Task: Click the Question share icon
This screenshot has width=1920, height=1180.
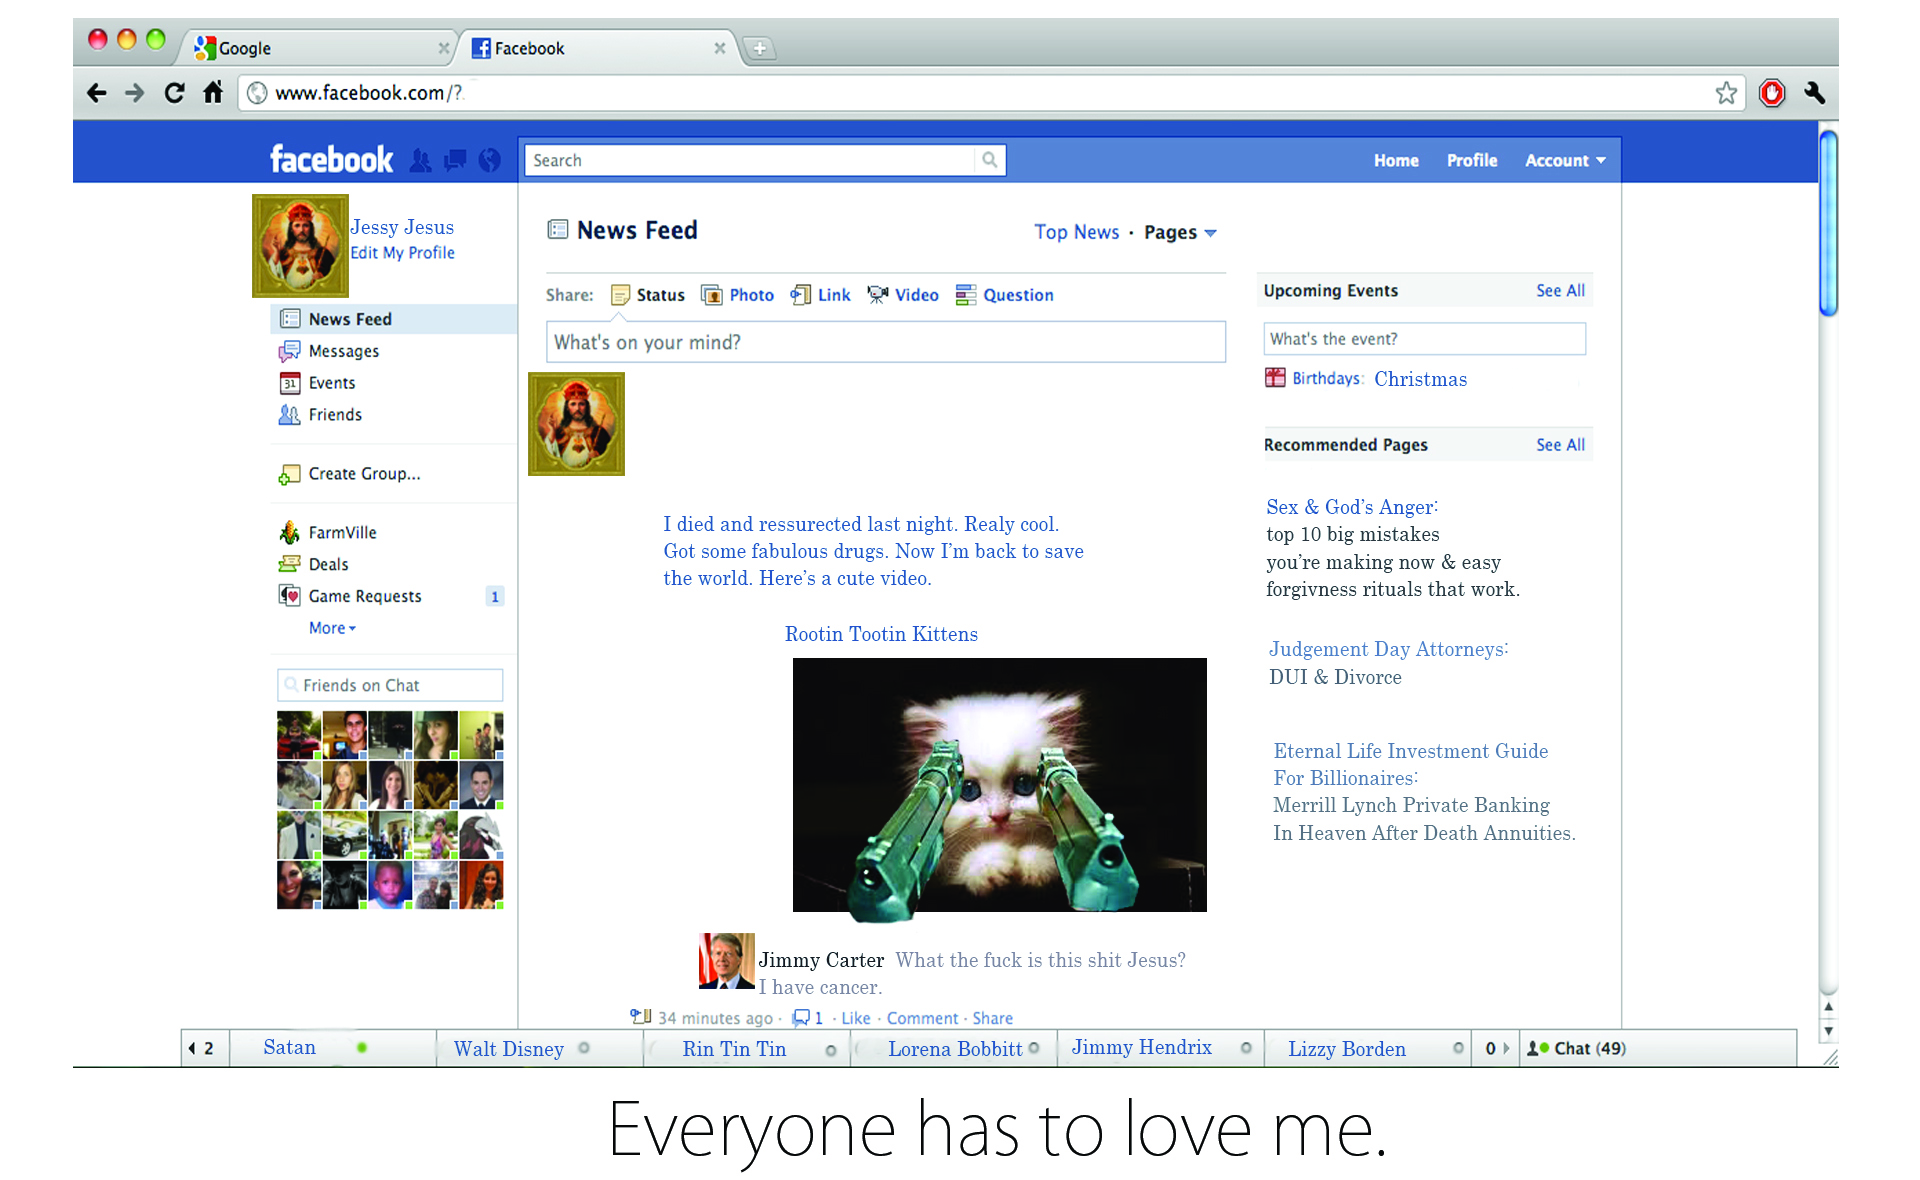Action: (965, 295)
